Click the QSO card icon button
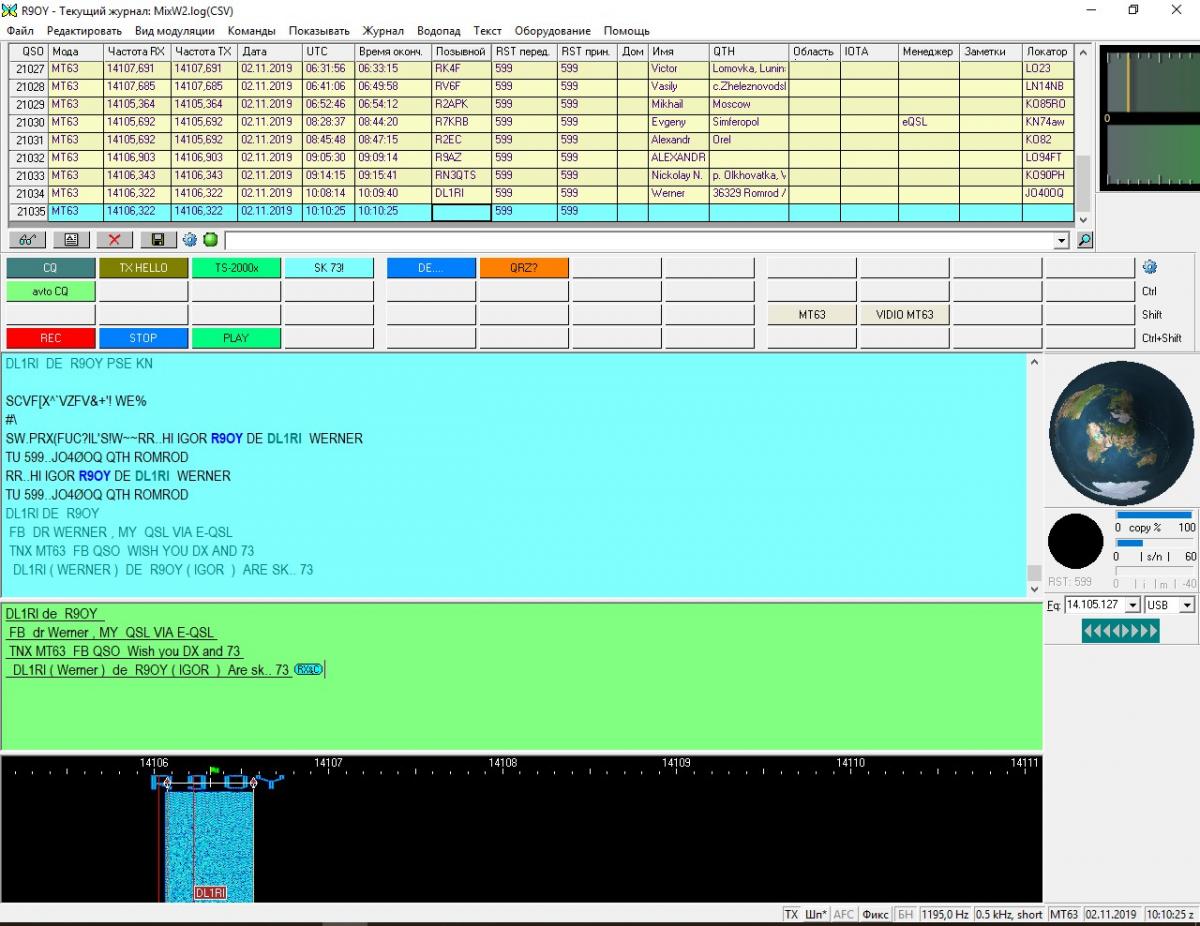This screenshot has height=926, width=1200. [71, 240]
